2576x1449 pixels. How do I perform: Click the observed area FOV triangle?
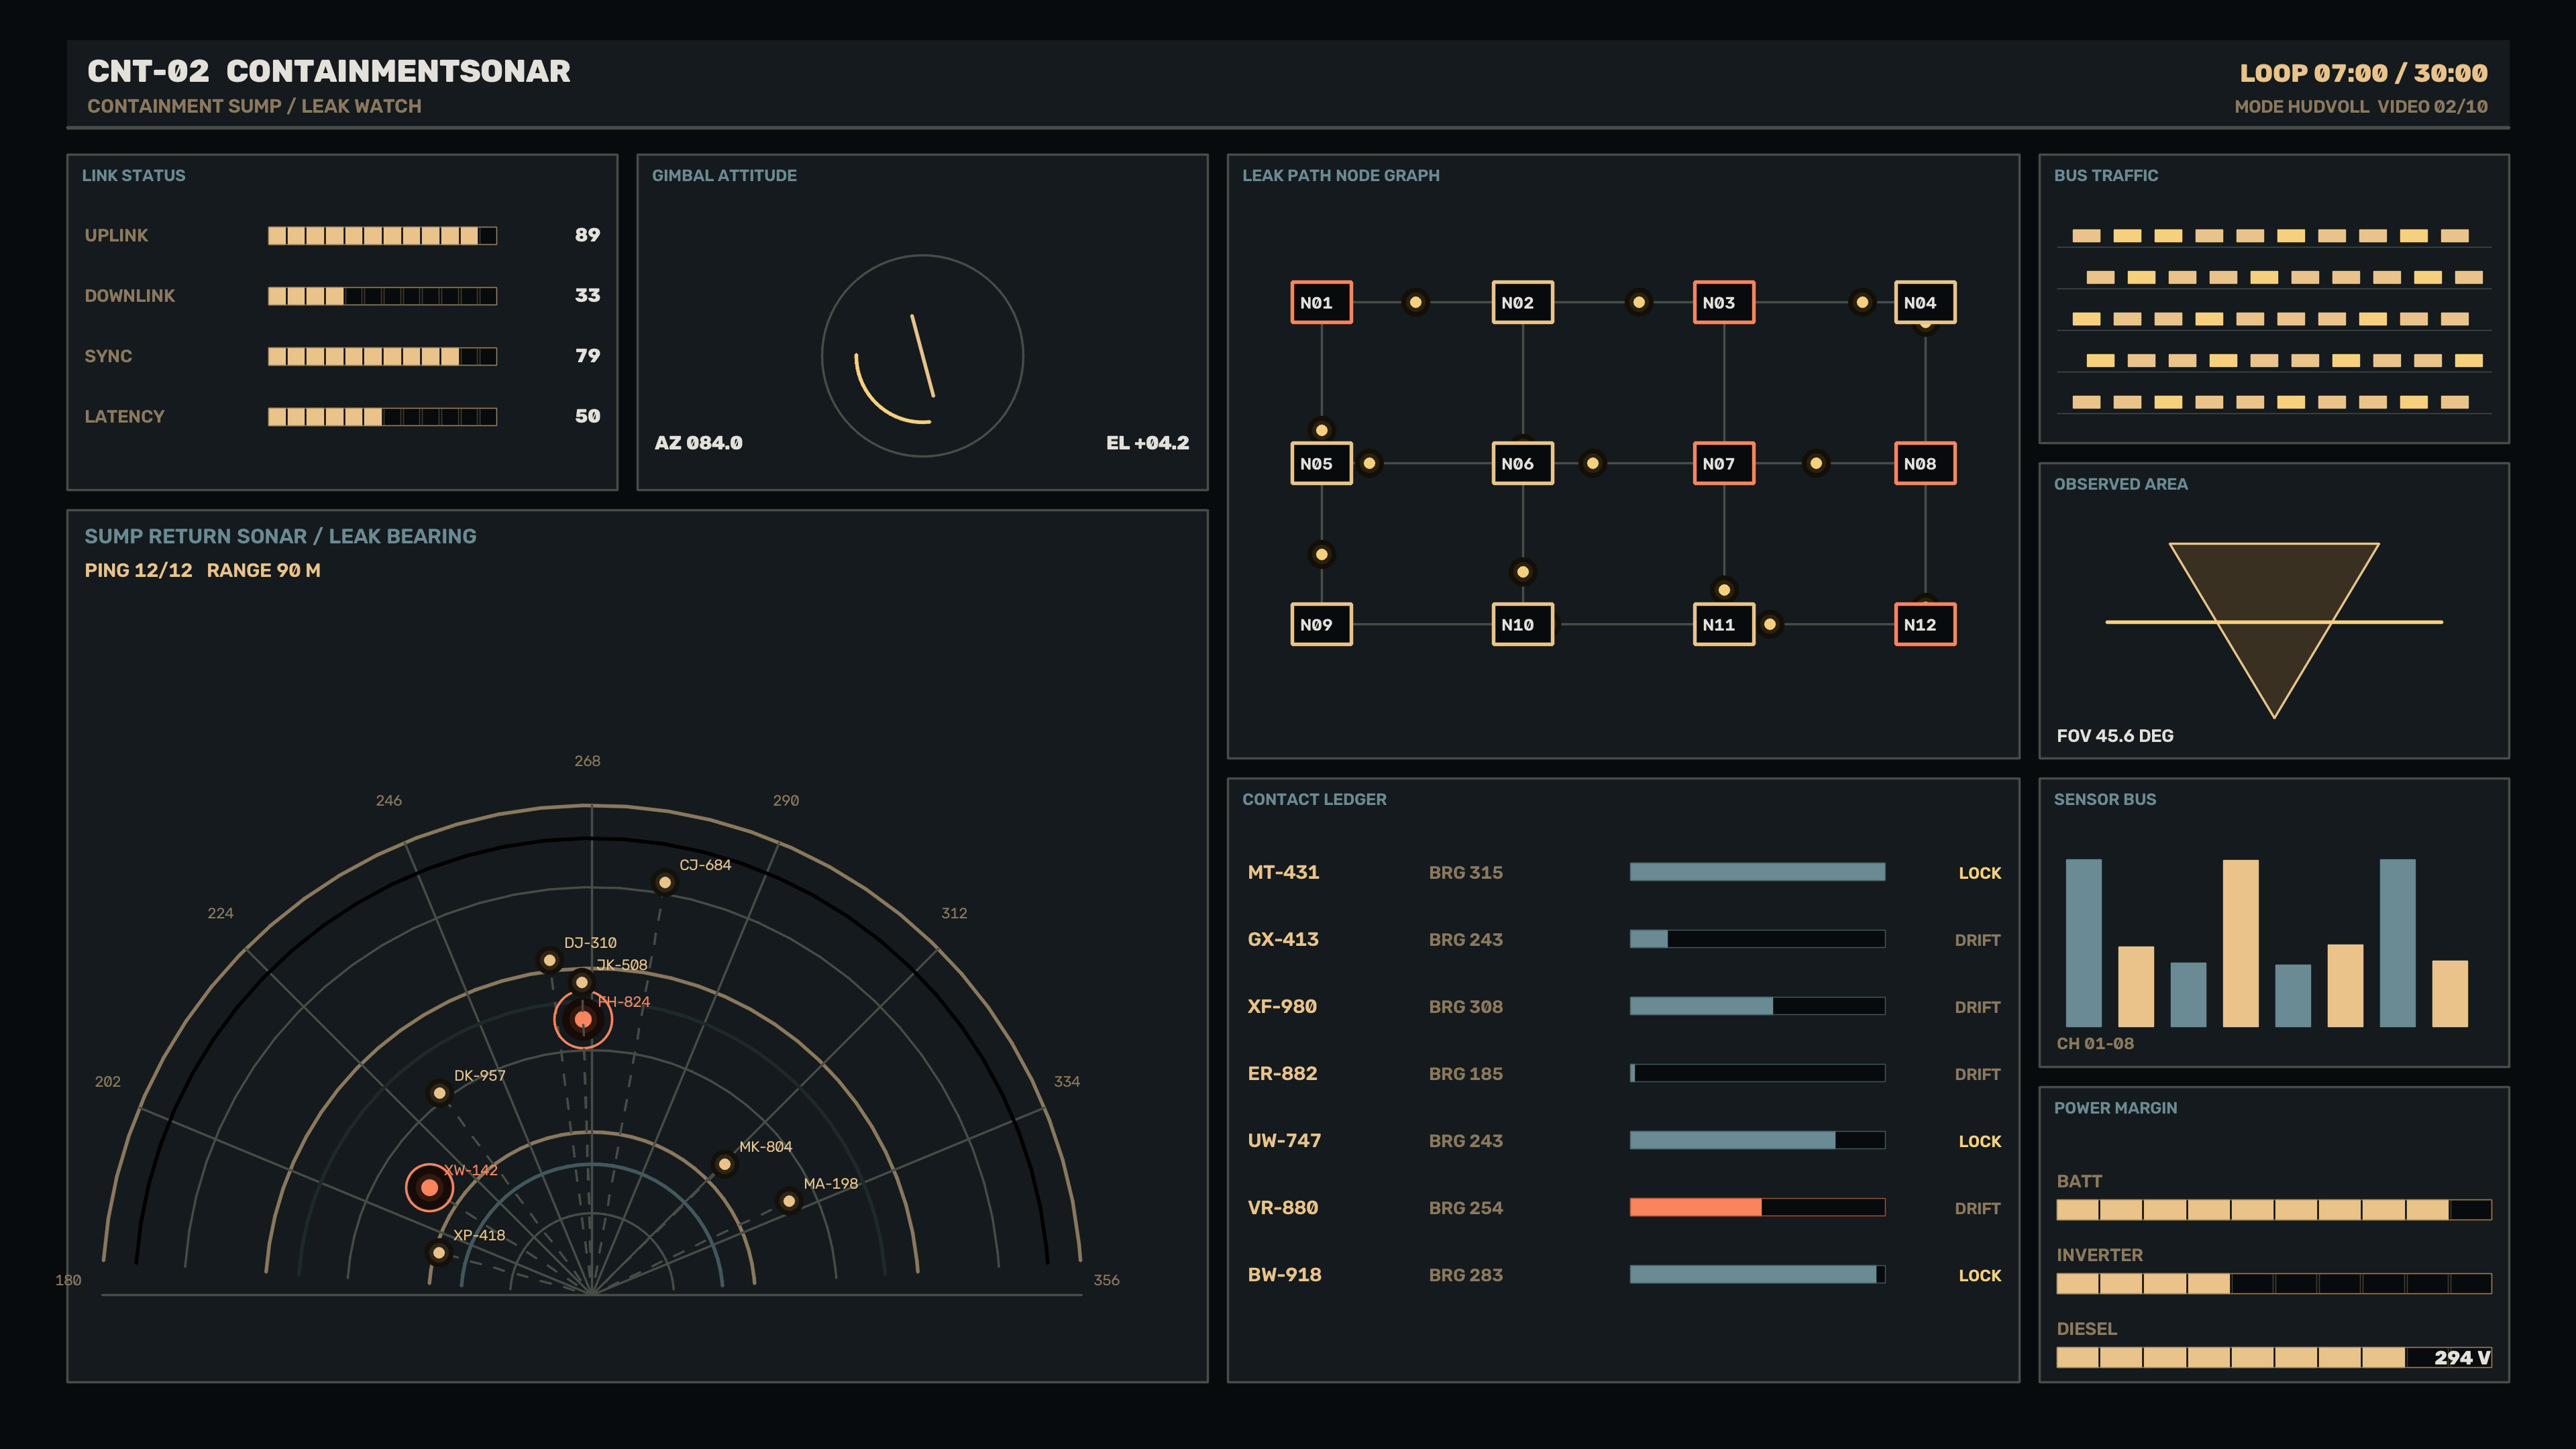[x=2273, y=630]
